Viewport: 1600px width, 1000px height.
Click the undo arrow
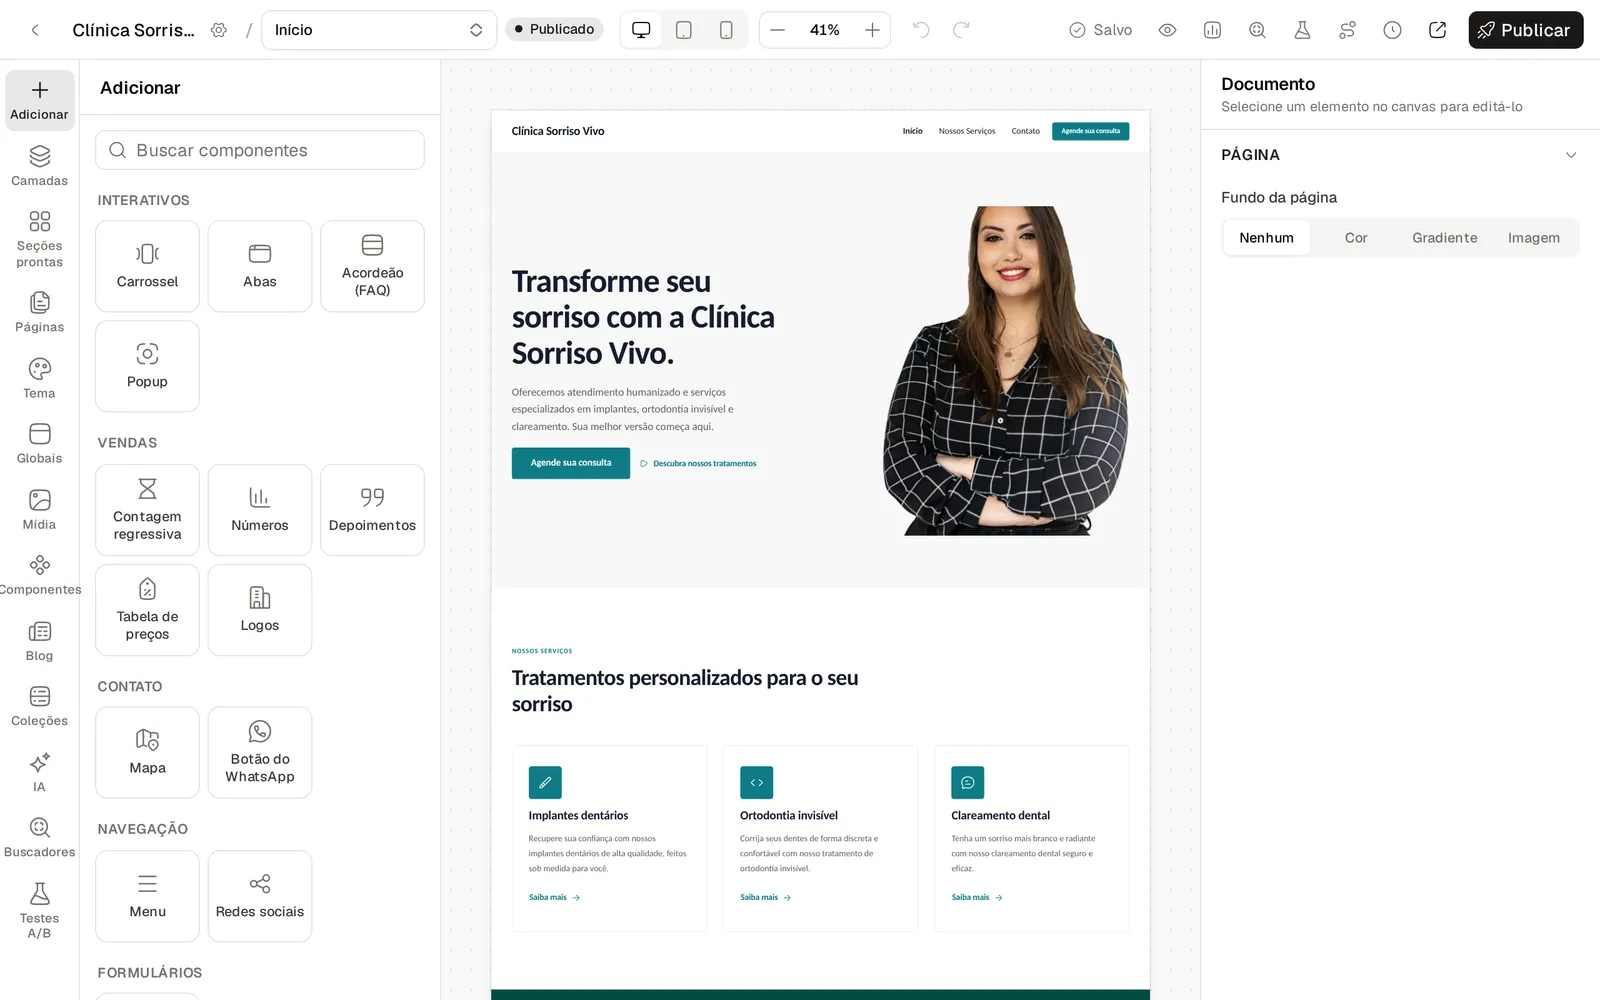[x=921, y=30]
